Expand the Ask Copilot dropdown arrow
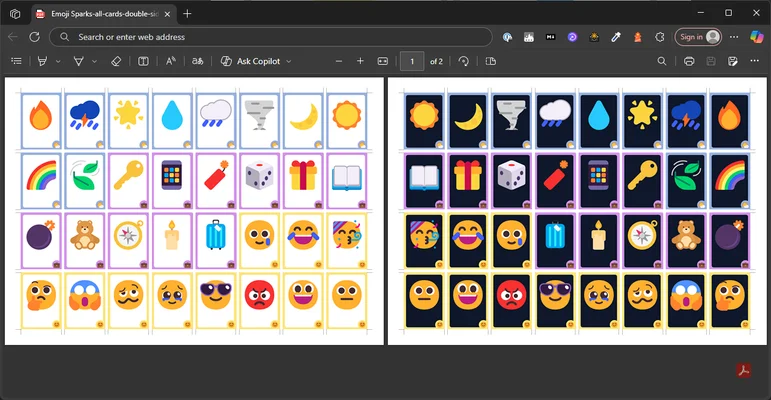The height and width of the screenshot is (400, 771). coord(289,61)
